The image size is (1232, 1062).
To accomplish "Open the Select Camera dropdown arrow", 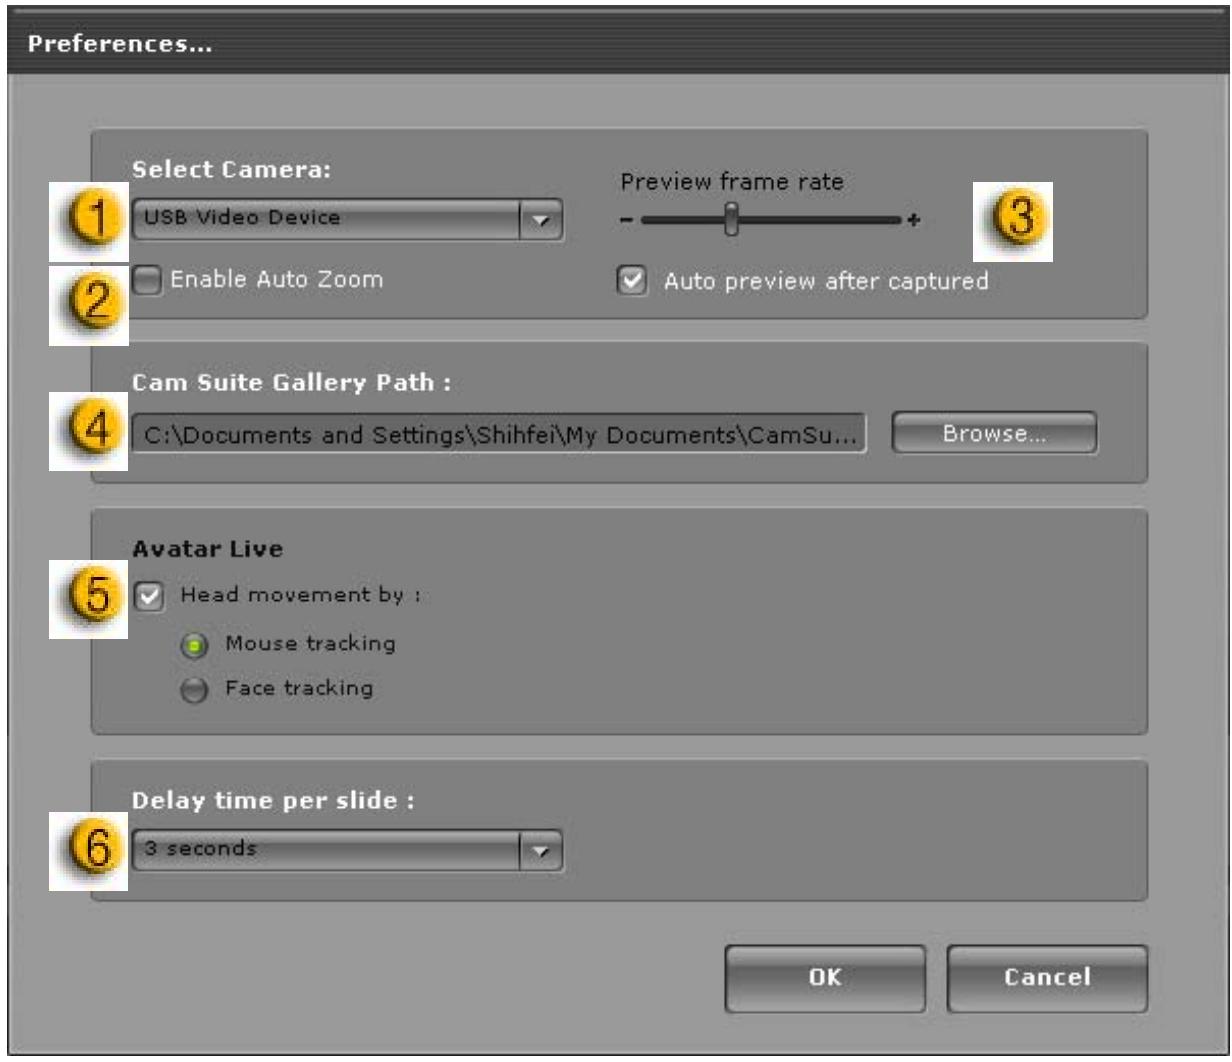I will click(541, 220).
